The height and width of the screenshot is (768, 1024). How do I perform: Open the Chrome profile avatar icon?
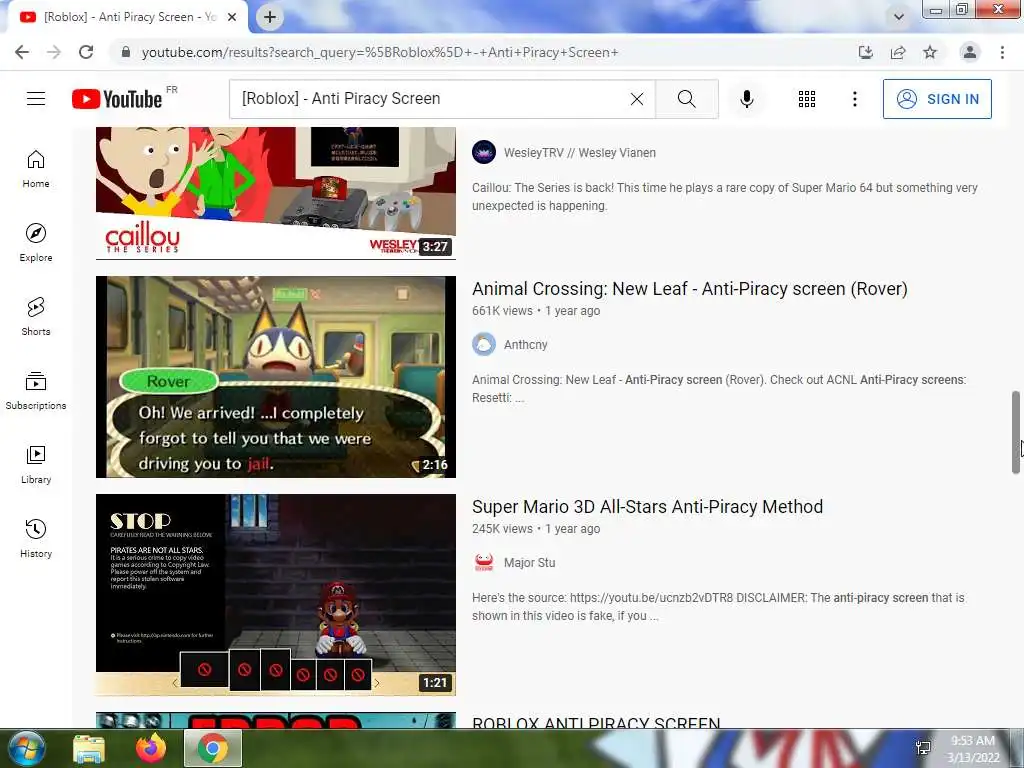coord(970,52)
